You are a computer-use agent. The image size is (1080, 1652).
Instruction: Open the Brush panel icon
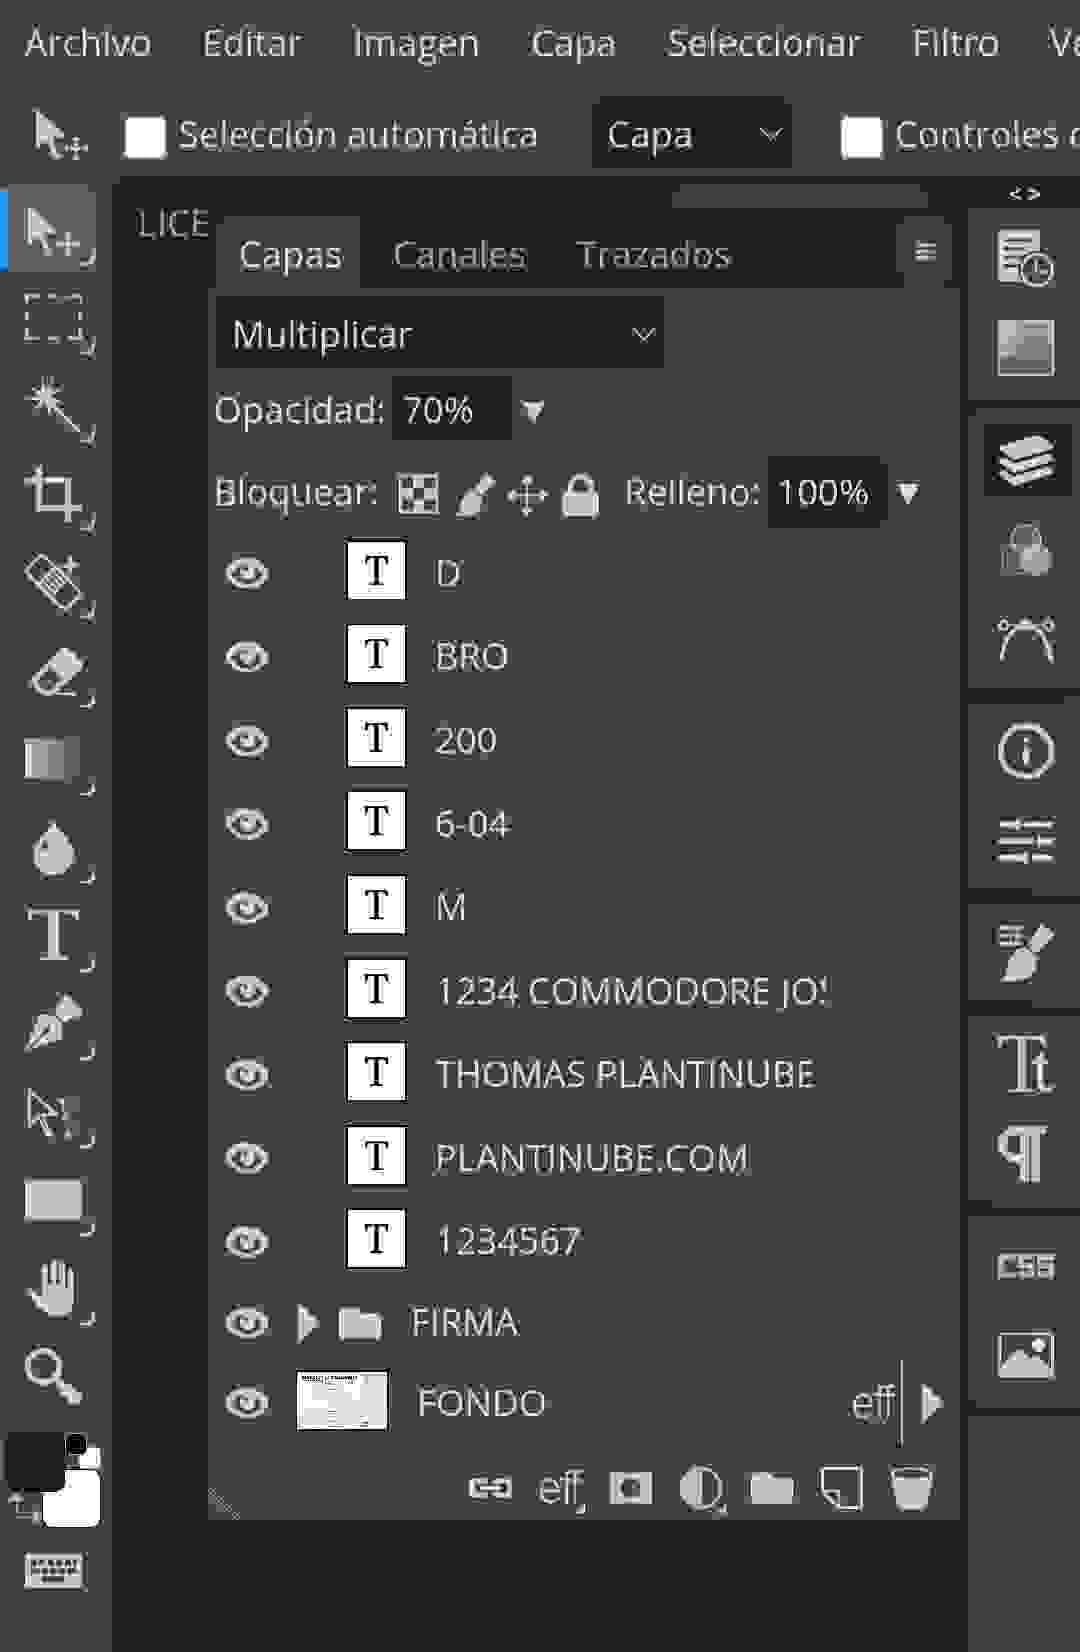1025,951
